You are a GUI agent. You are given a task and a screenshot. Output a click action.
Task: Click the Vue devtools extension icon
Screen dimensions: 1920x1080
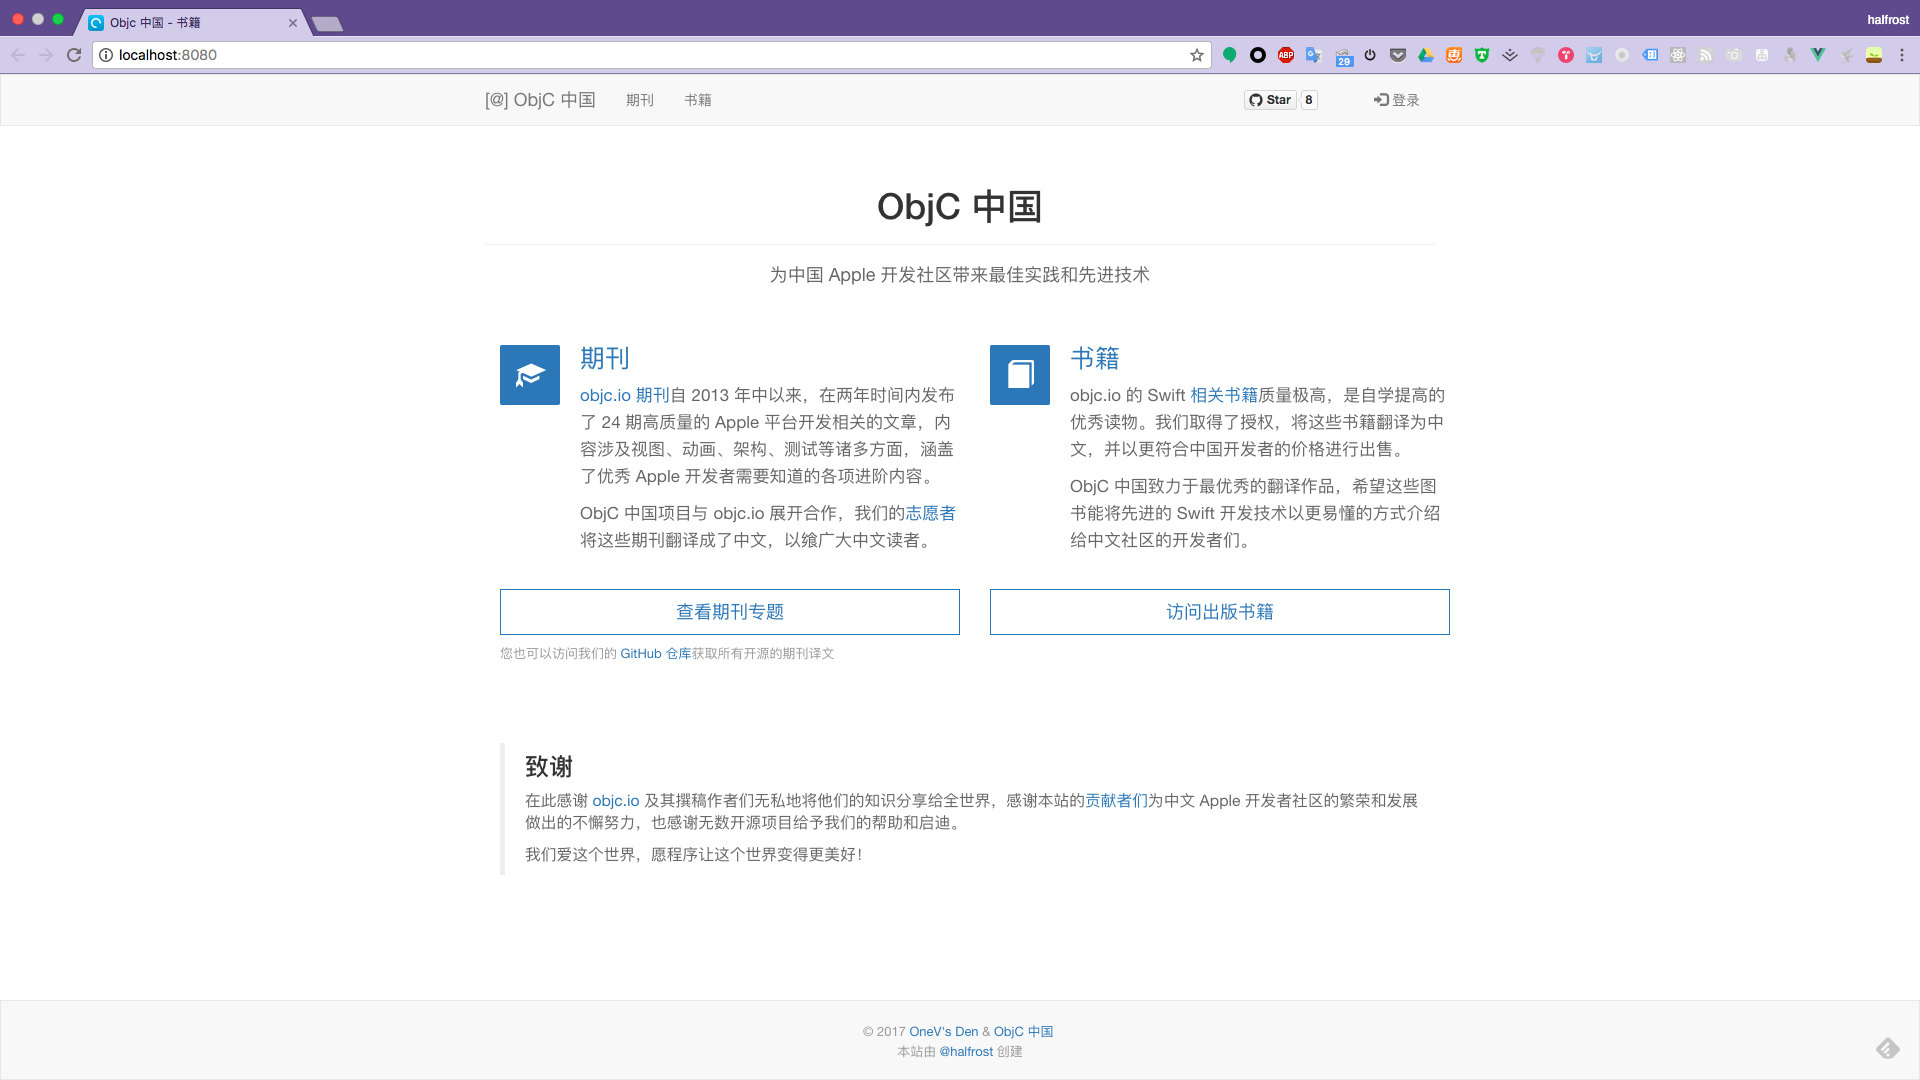(x=1818, y=55)
